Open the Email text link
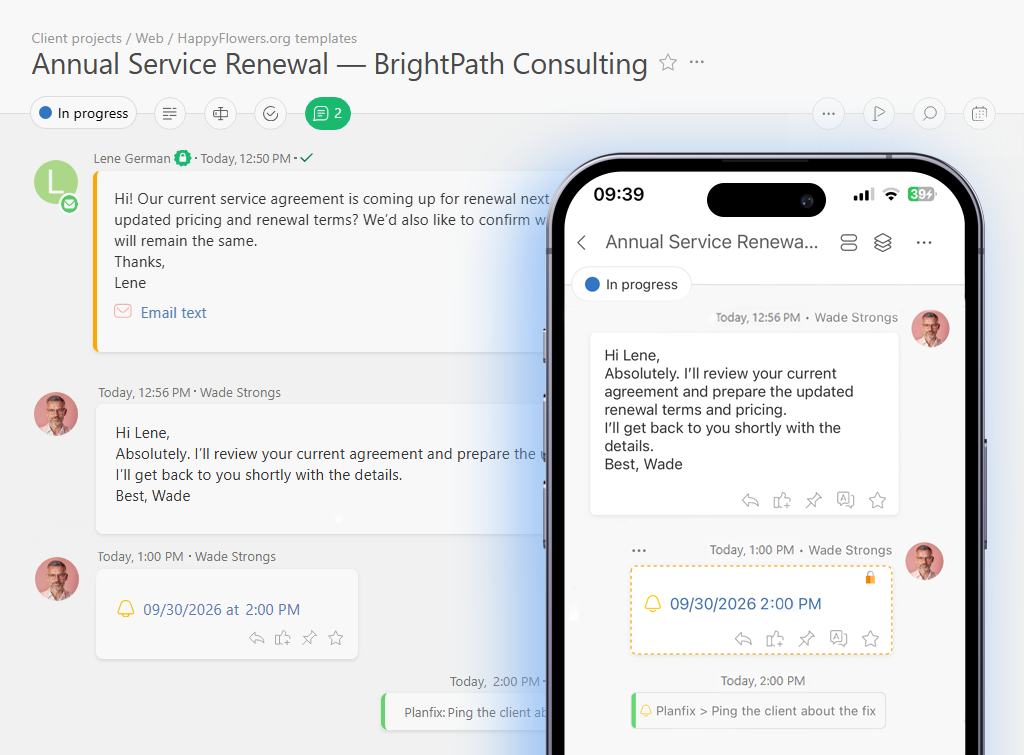The height and width of the screenshot is (755, 1024). click(174, 313)
